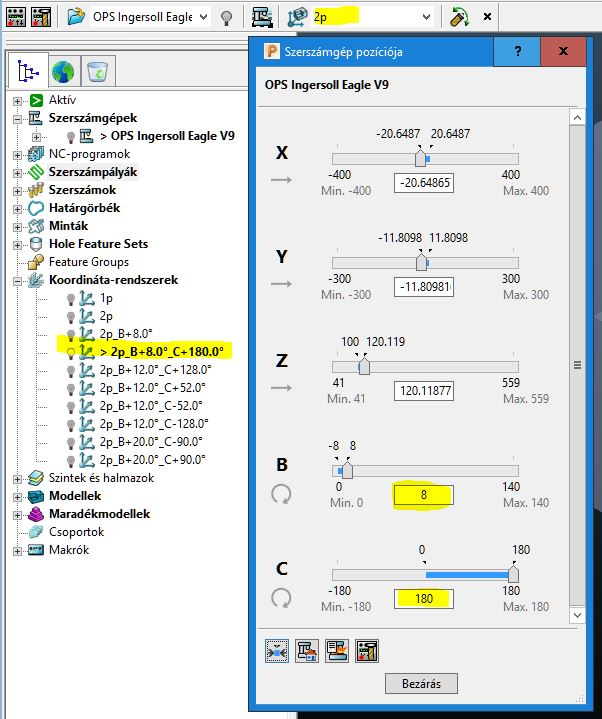Expand the Határgörbék node
602x719 pixels.
tap(17, 209)
